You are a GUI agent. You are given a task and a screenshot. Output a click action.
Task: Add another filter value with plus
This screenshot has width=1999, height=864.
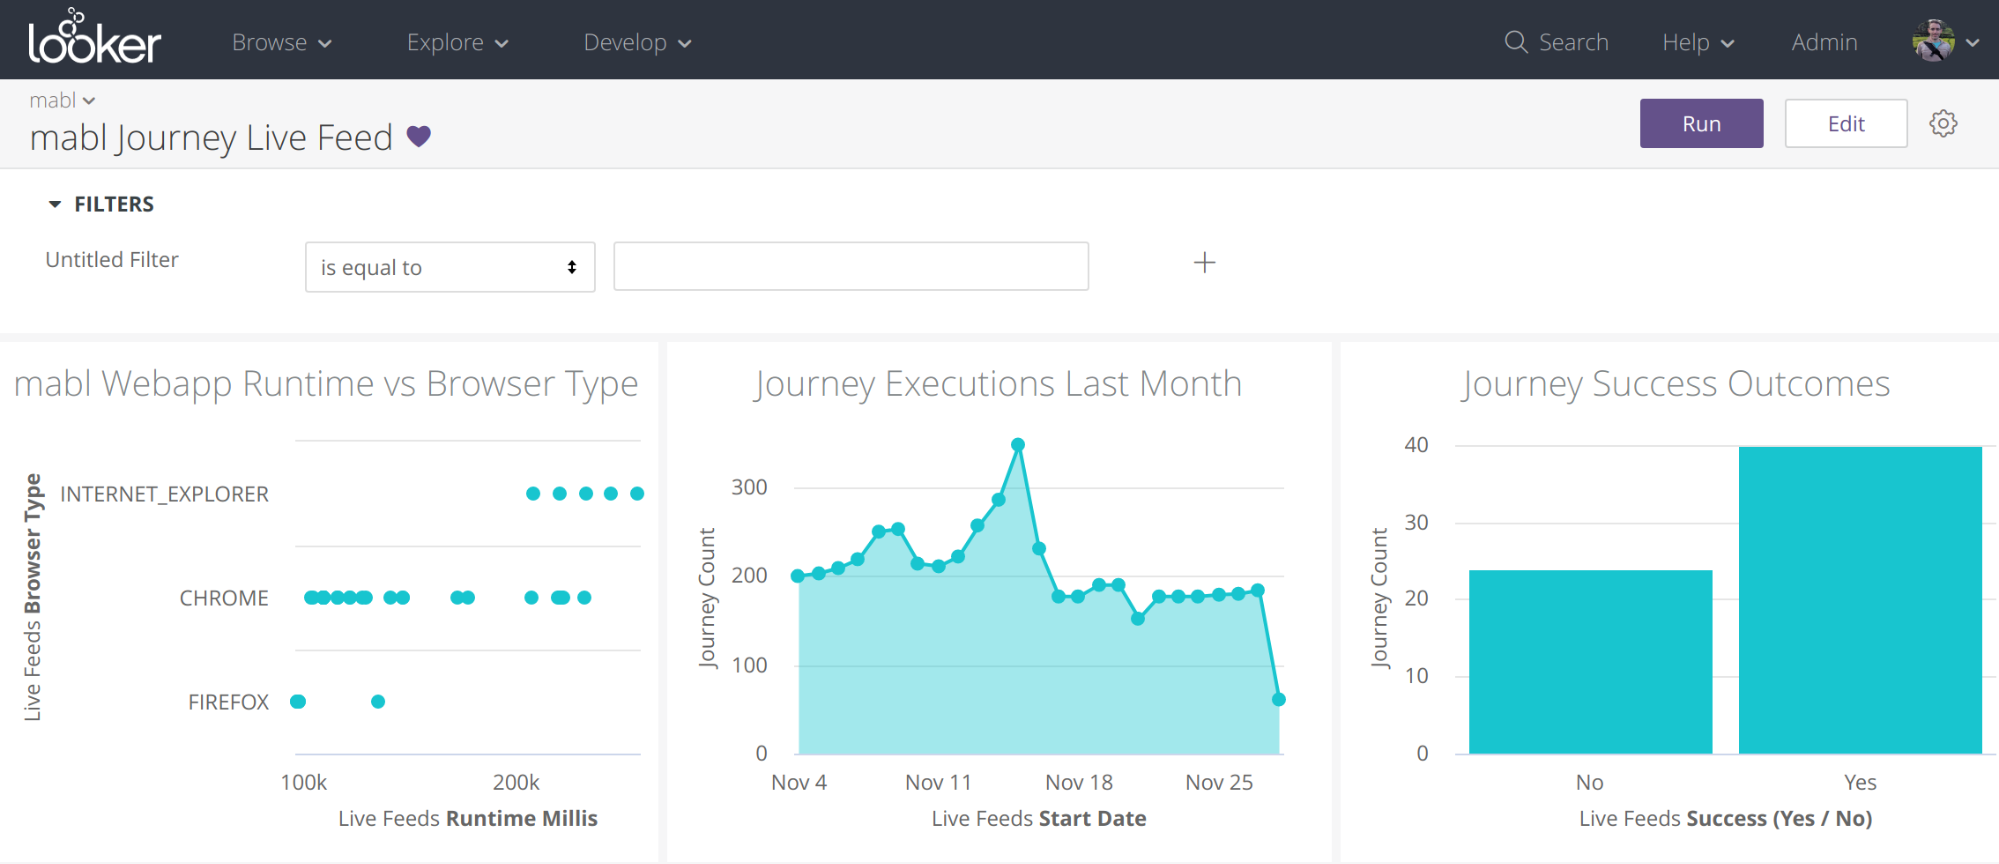1205,262
